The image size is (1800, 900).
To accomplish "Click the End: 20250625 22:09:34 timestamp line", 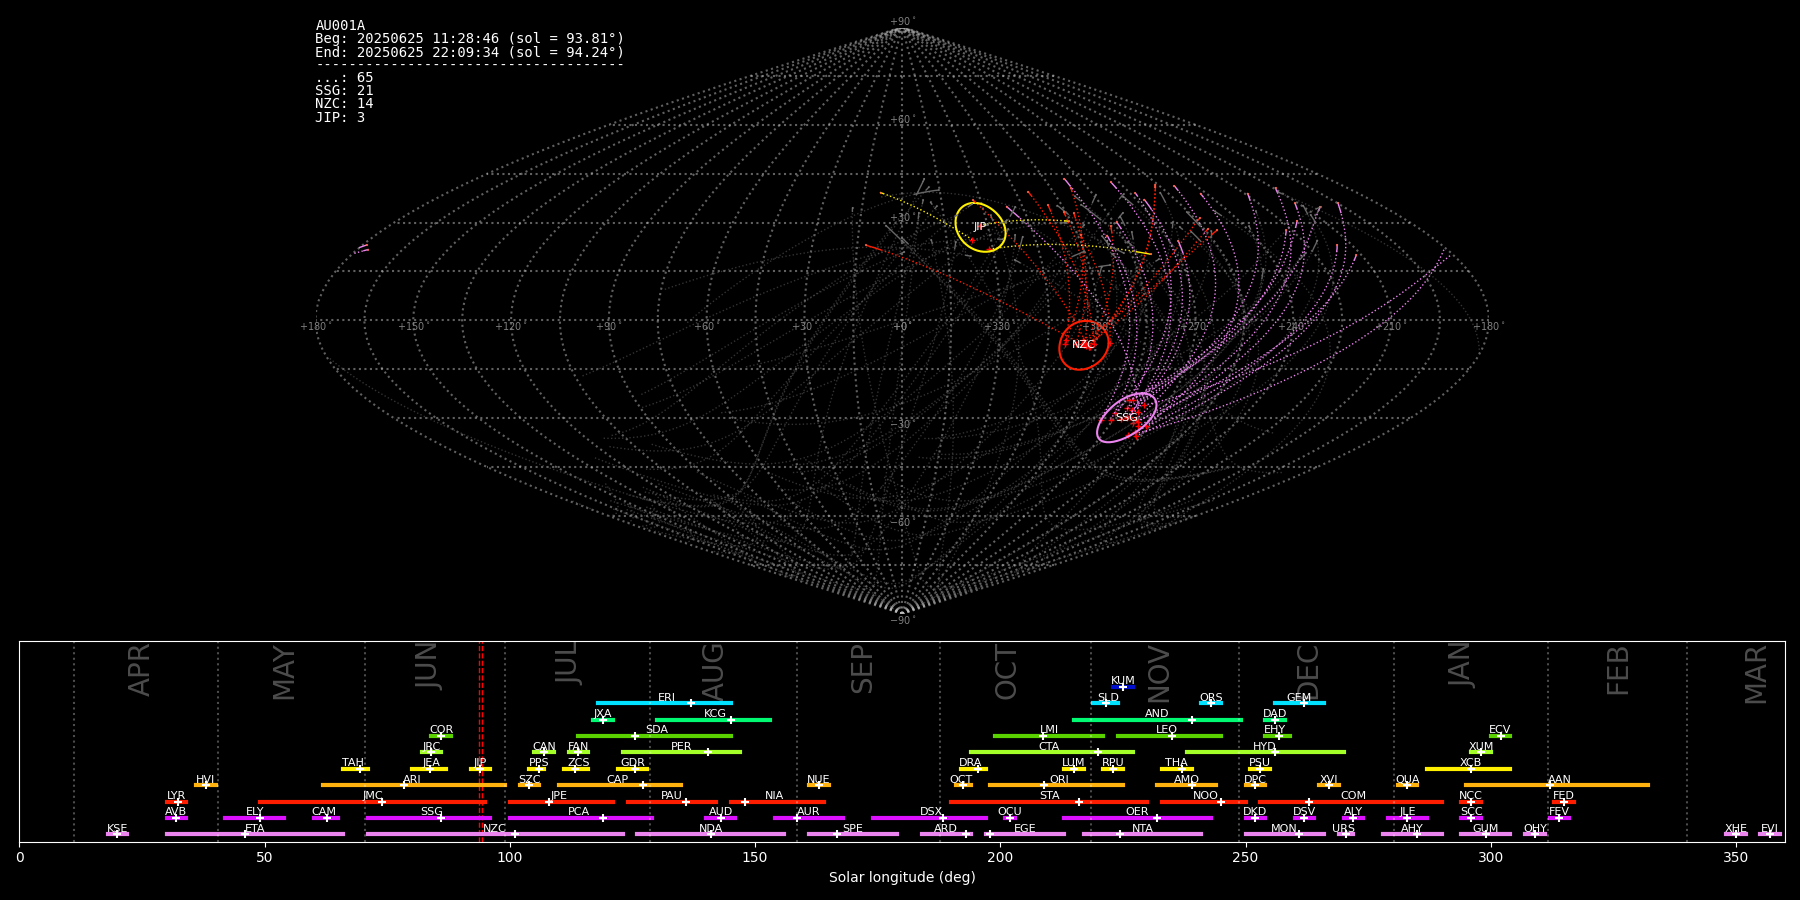I will tap(469, 52).
